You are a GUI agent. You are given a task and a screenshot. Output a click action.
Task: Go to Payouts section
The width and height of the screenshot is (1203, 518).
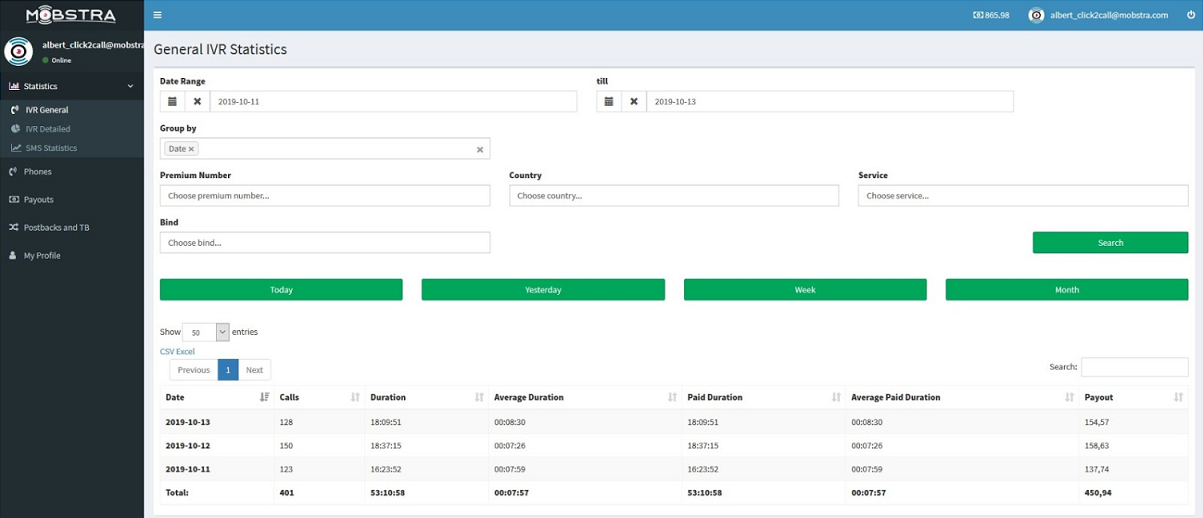pyautogui.click(x=72, y=199)
